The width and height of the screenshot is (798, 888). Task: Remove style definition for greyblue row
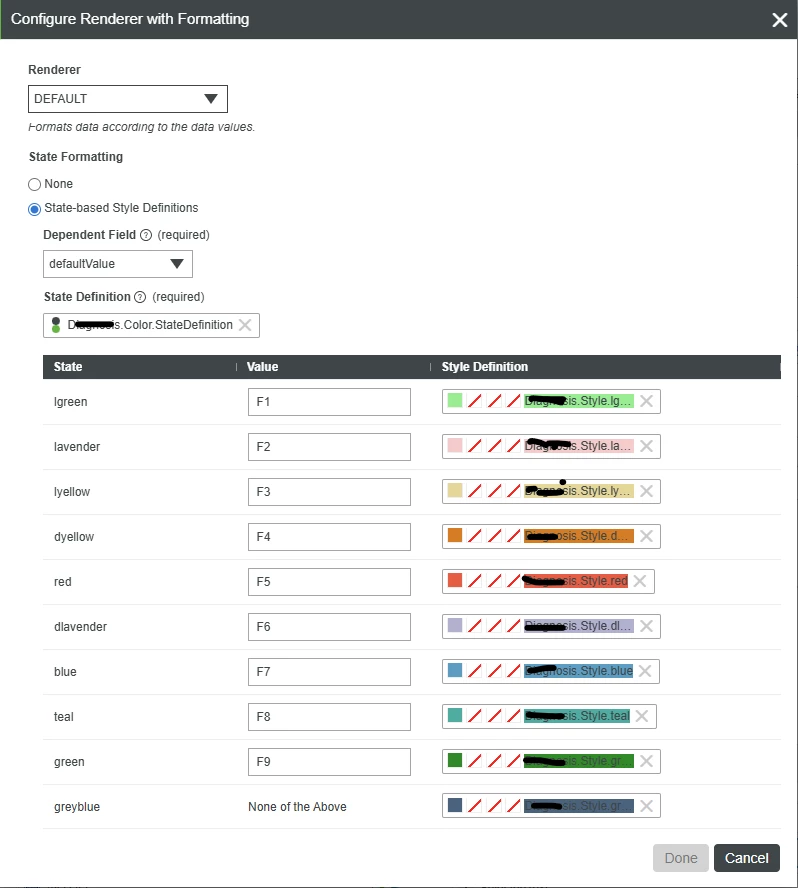646,806
